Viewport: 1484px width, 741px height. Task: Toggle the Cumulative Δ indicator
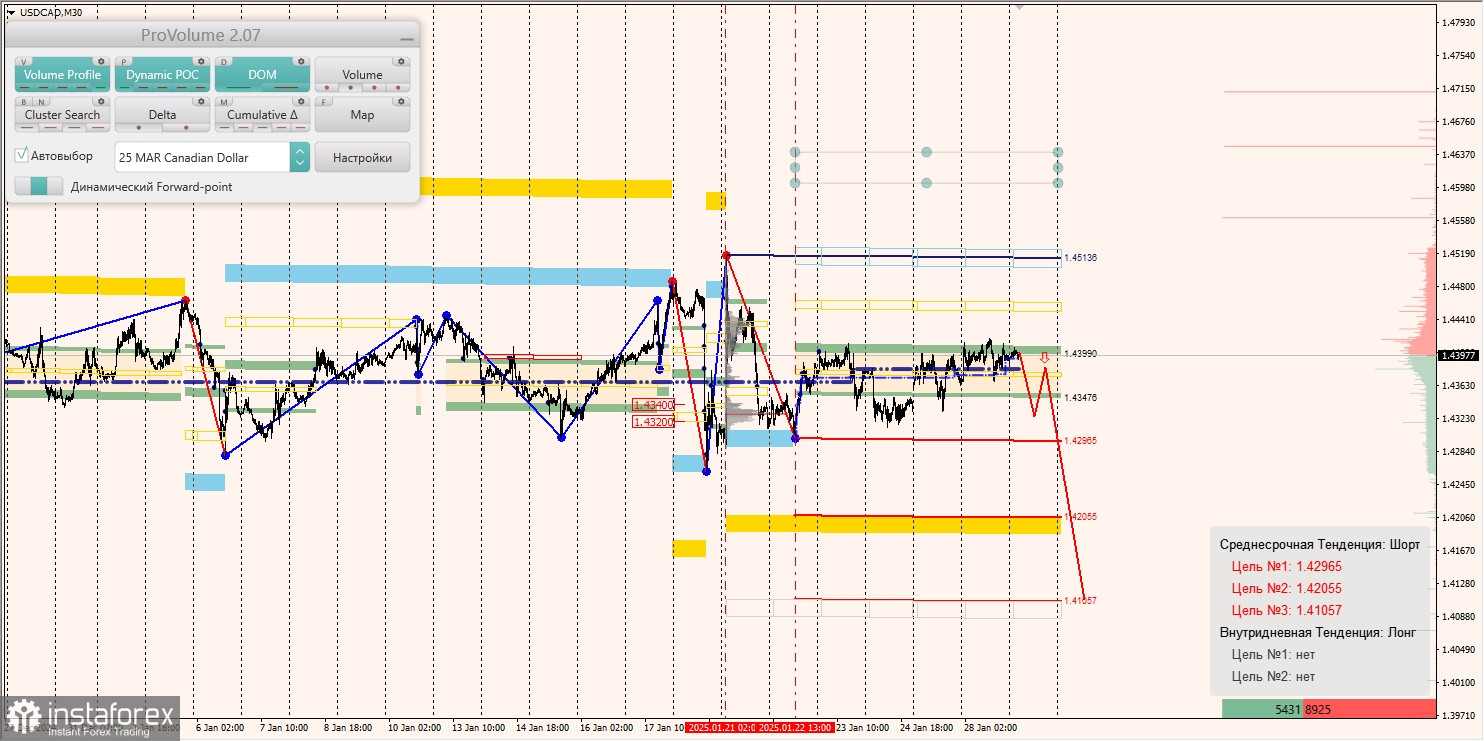262,114
